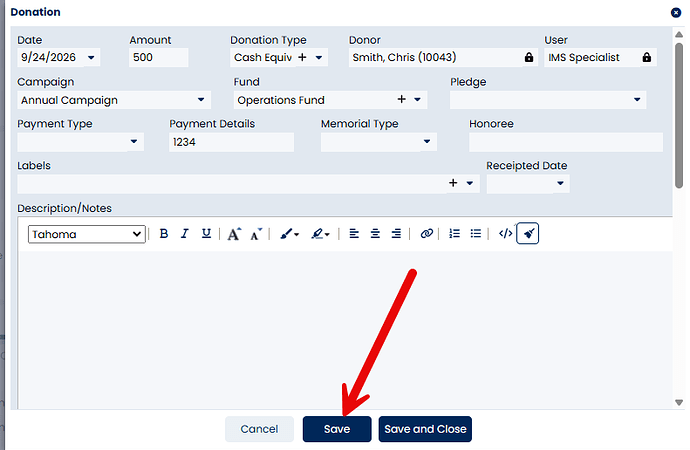Center-align the notes text
Screen dimensions: 690x450
pyautogui.click(x=375, y=234)
